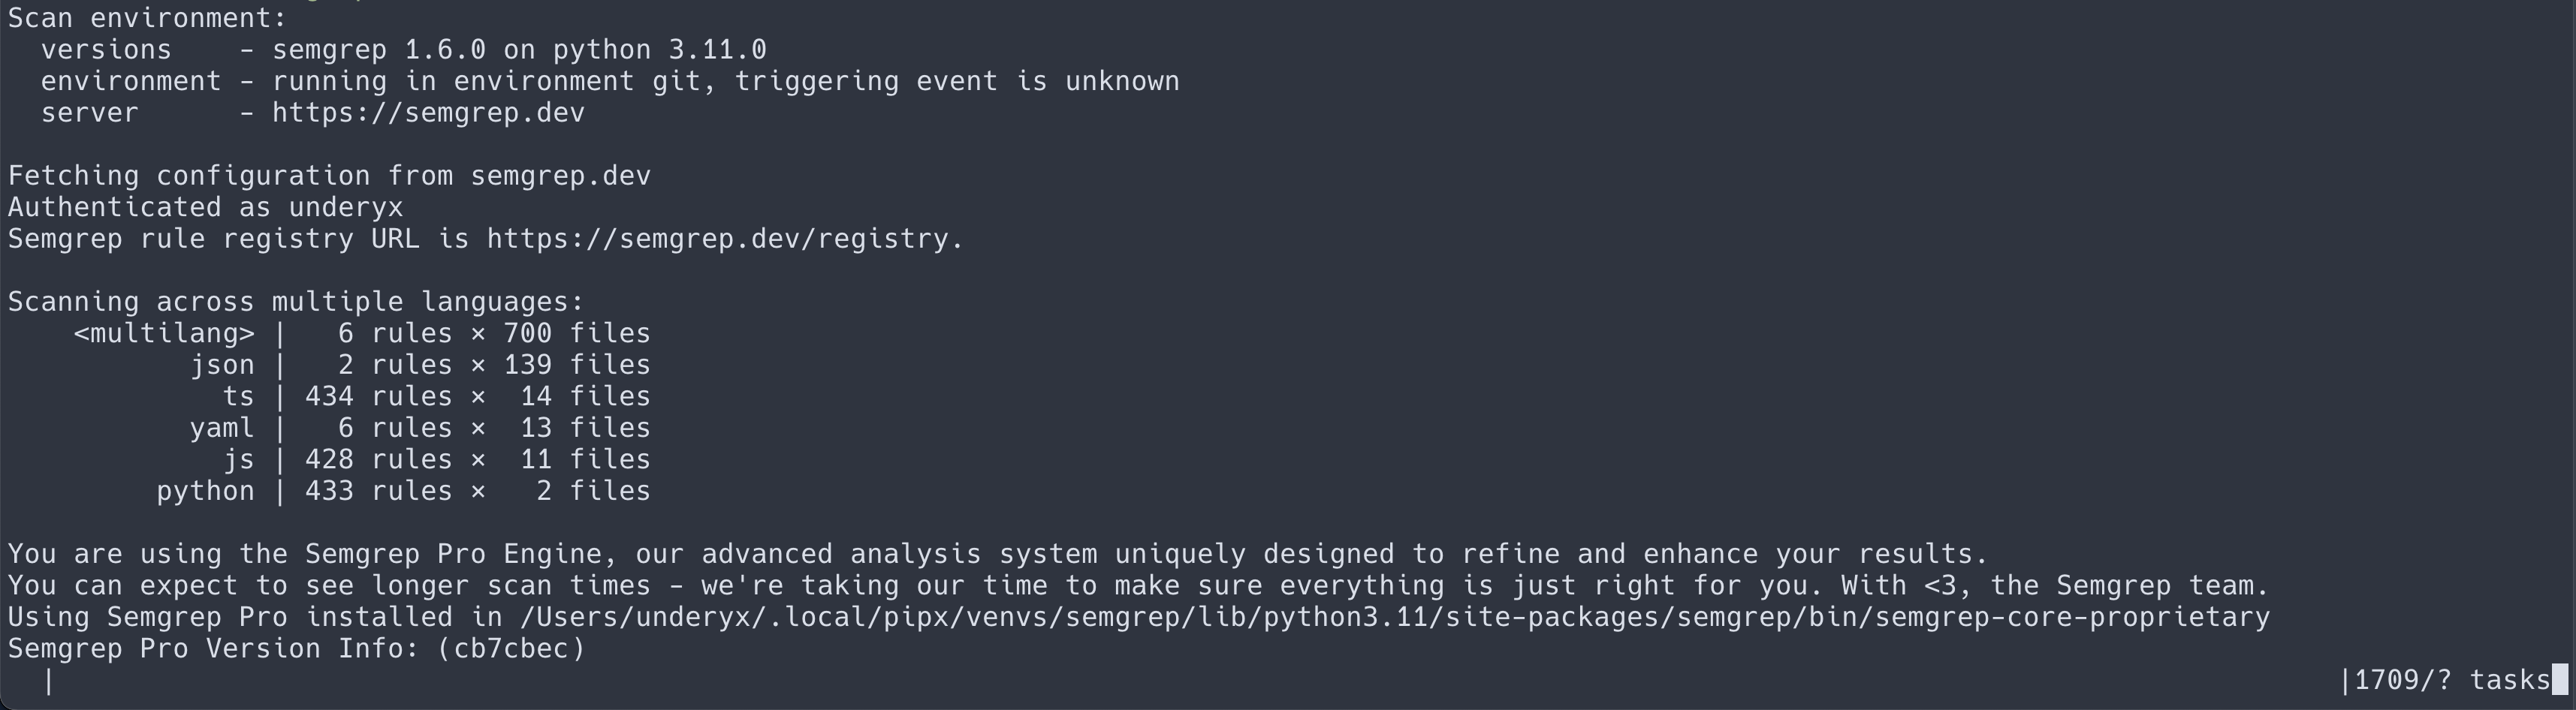Select the 'semgrep 1.6.0' version text
This screenshot has height=710, width=2576.
pyautogui.click(x=378, y=50)
